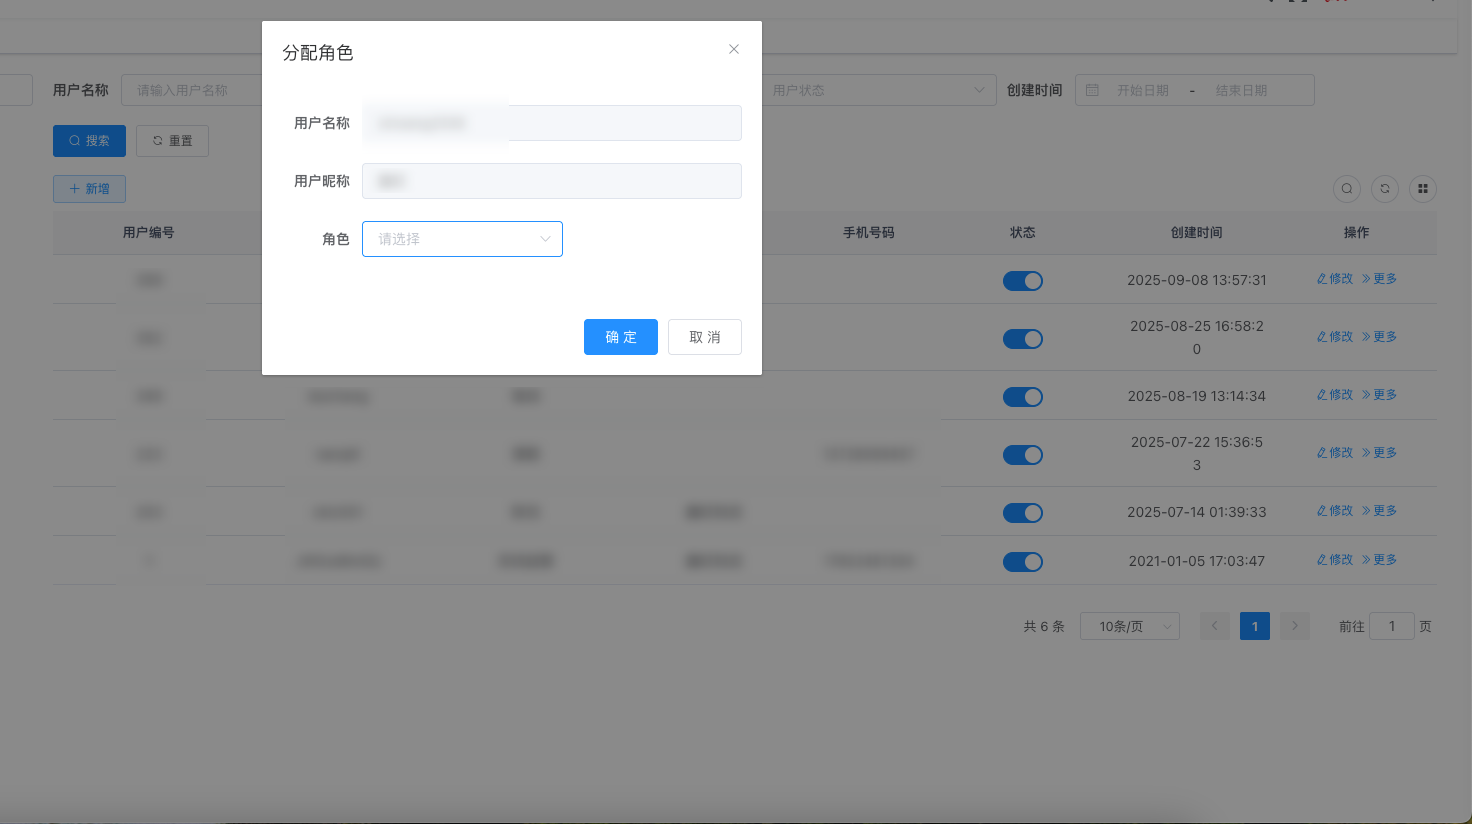Go to next page arrow

(x=1295, y=626)
